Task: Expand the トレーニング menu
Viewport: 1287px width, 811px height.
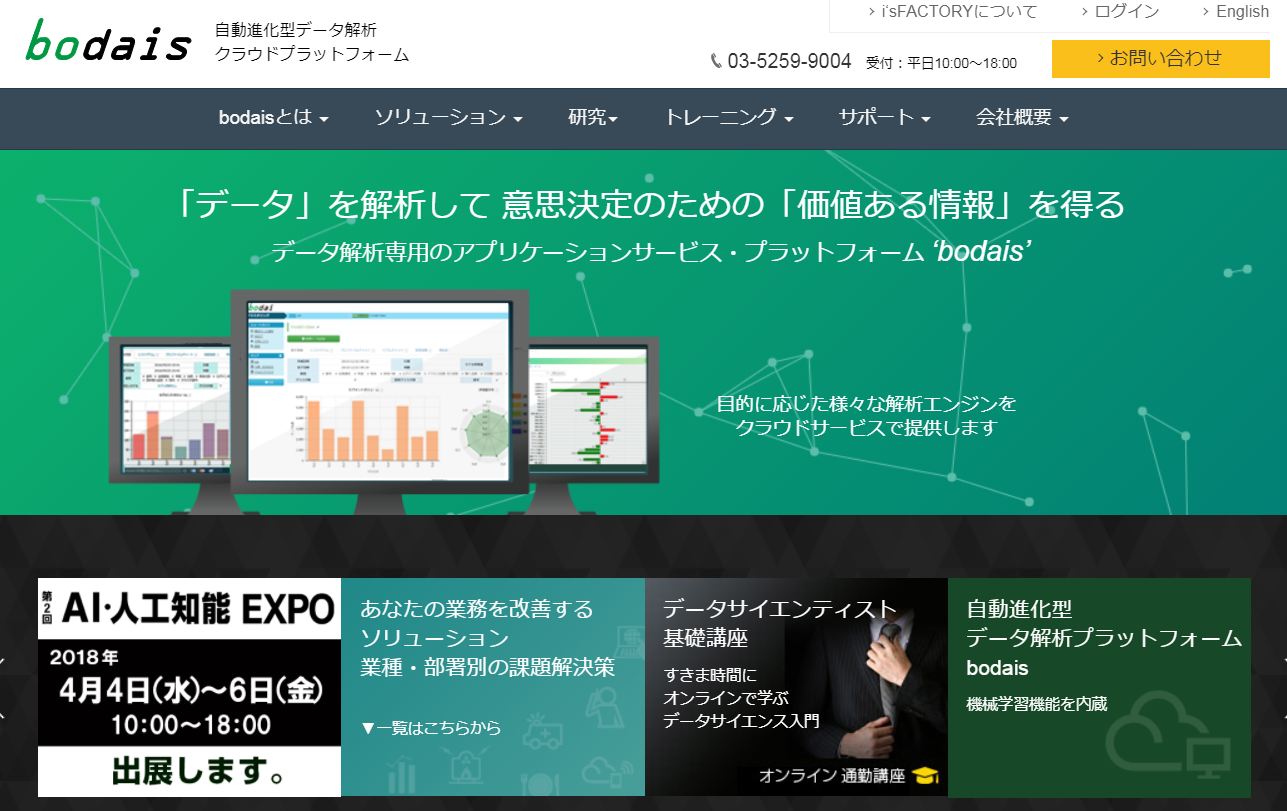Action: pos(729,118)
